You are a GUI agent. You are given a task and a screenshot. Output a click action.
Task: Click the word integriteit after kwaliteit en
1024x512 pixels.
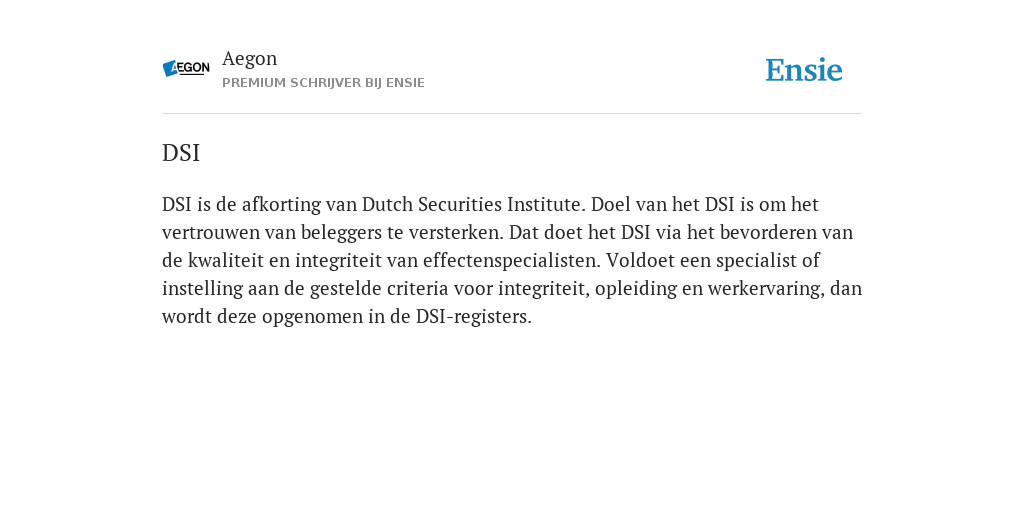click(x=338, y=261)
